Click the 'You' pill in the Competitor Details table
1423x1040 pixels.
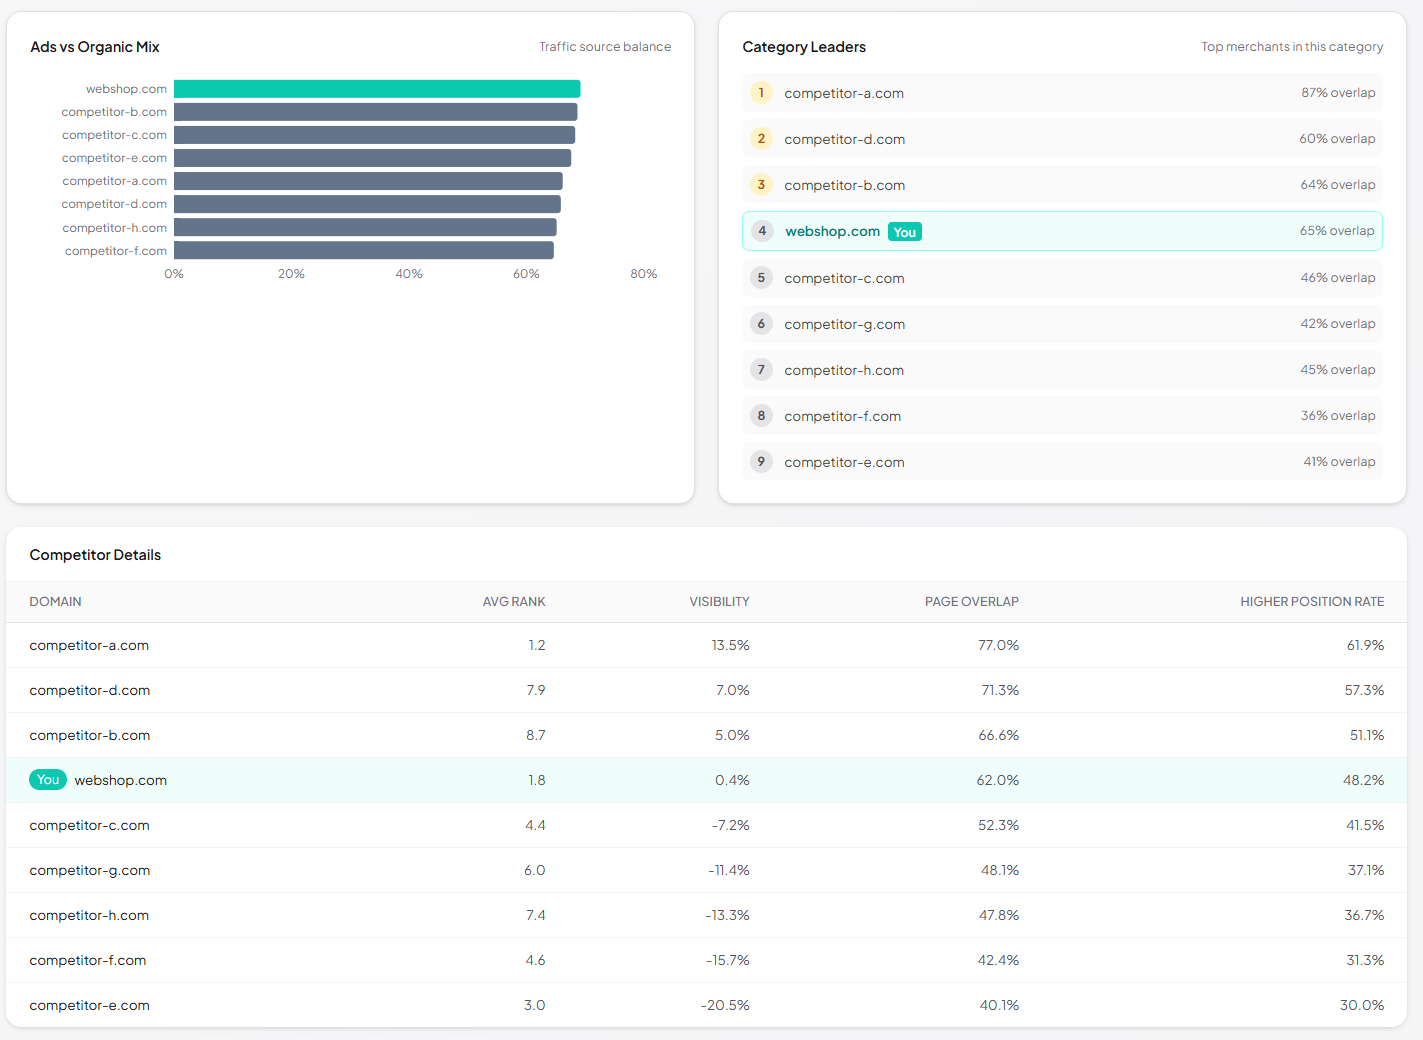47,779
